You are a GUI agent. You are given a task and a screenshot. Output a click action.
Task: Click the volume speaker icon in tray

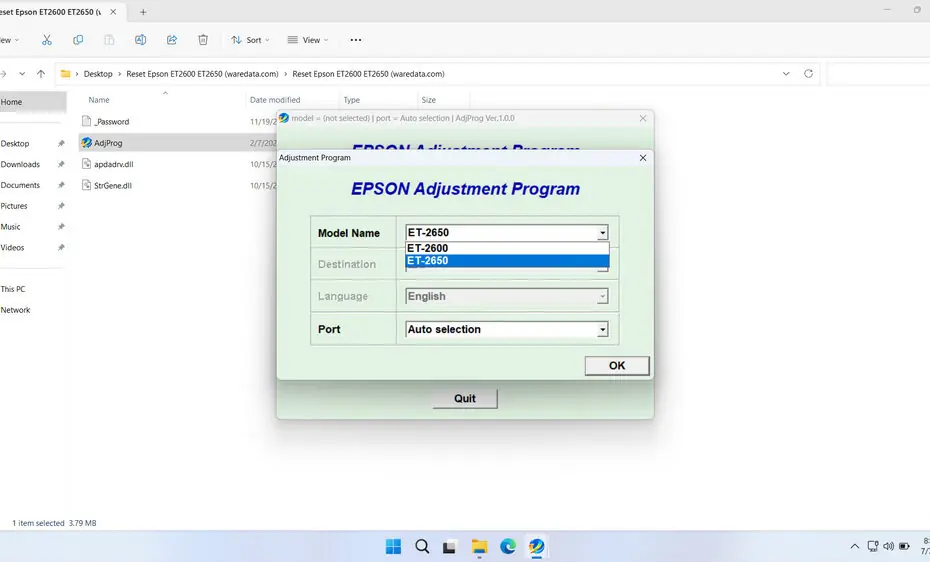coord(888,546)
